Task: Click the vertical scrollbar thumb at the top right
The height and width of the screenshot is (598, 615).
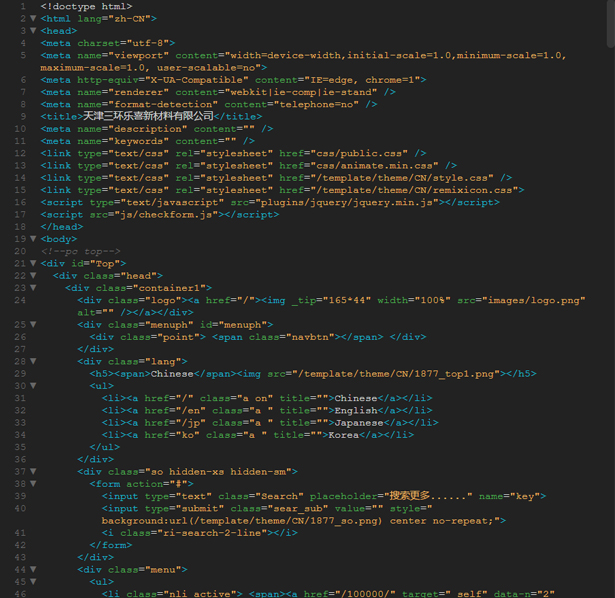Action: 611,24
